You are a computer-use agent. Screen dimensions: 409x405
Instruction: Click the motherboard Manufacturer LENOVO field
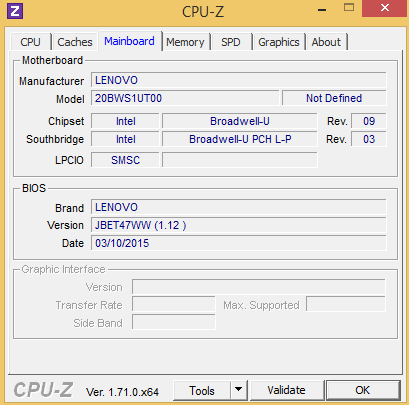click(239, 80)
